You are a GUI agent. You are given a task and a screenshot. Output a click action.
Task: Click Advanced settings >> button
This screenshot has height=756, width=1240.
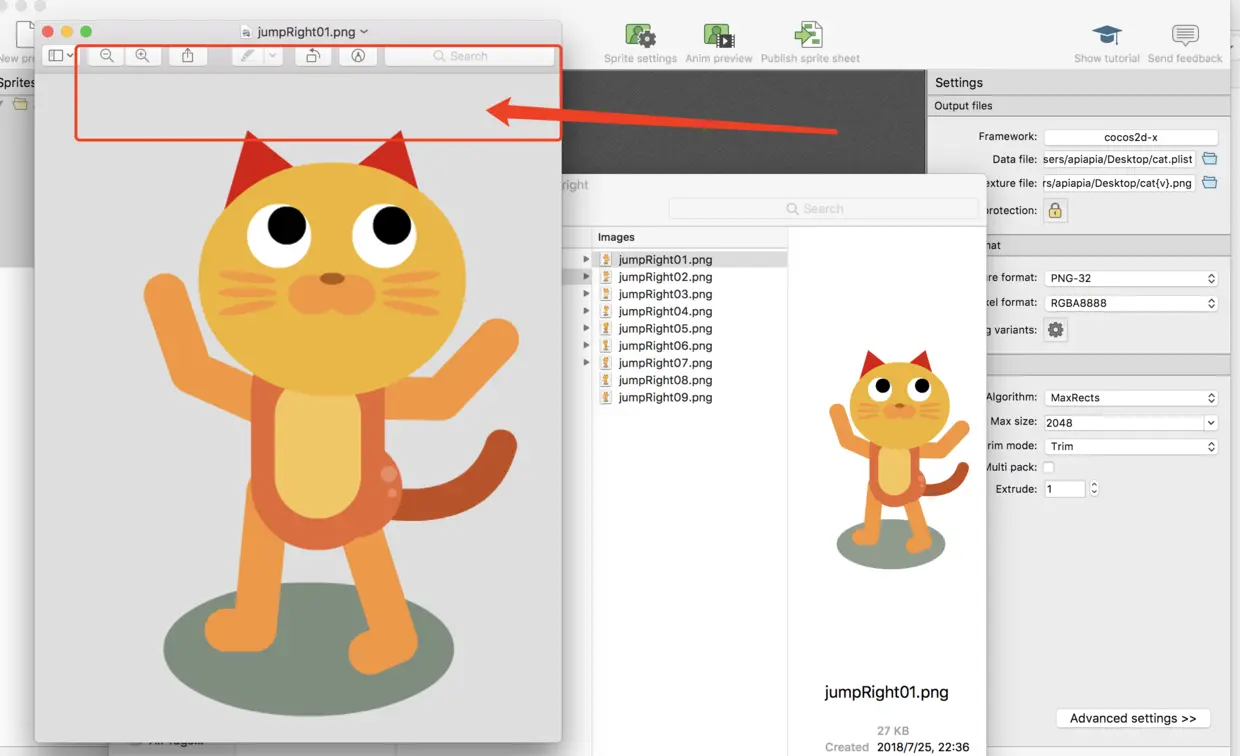1133,718
